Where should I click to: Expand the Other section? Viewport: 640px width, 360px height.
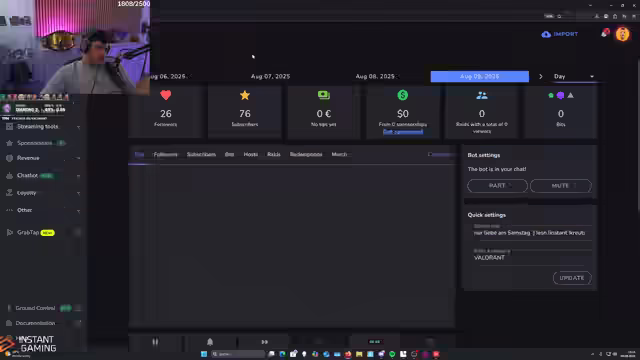click(x=78, y=211)
